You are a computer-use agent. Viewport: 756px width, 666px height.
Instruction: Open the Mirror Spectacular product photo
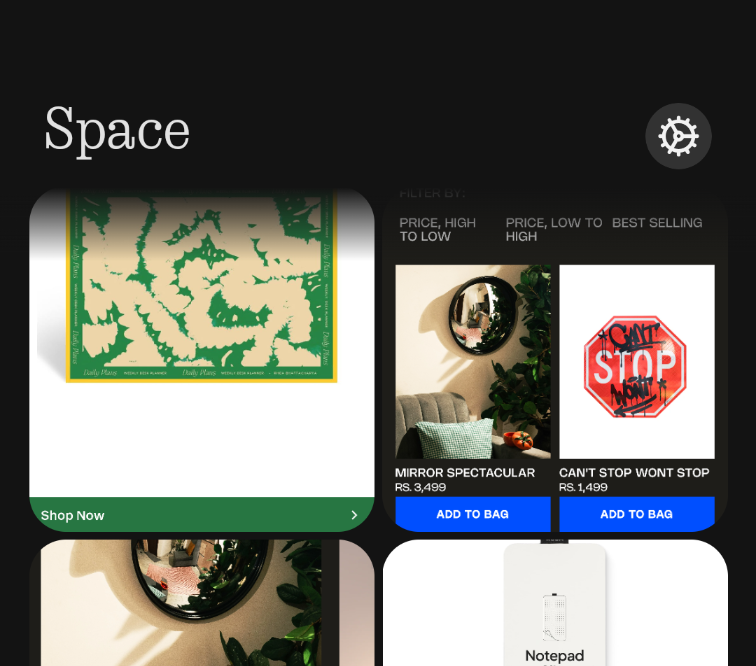pos(473,362)
